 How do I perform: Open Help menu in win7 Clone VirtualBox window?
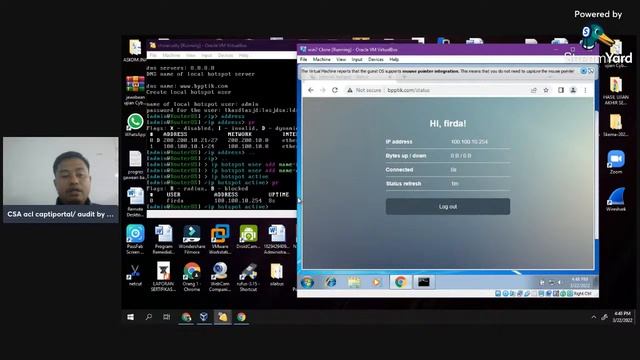394,60
